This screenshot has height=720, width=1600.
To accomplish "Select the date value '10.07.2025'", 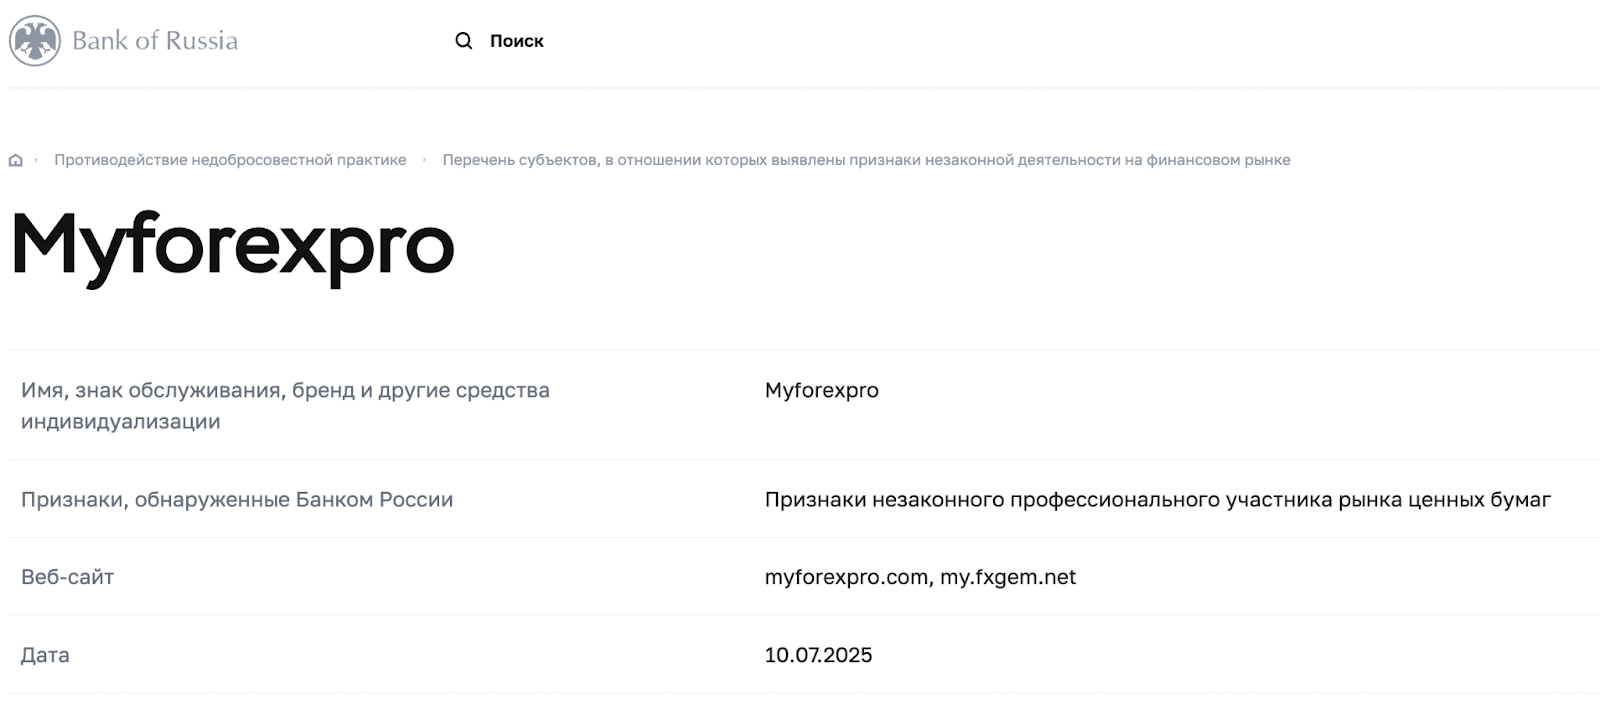I will (818, 655).
